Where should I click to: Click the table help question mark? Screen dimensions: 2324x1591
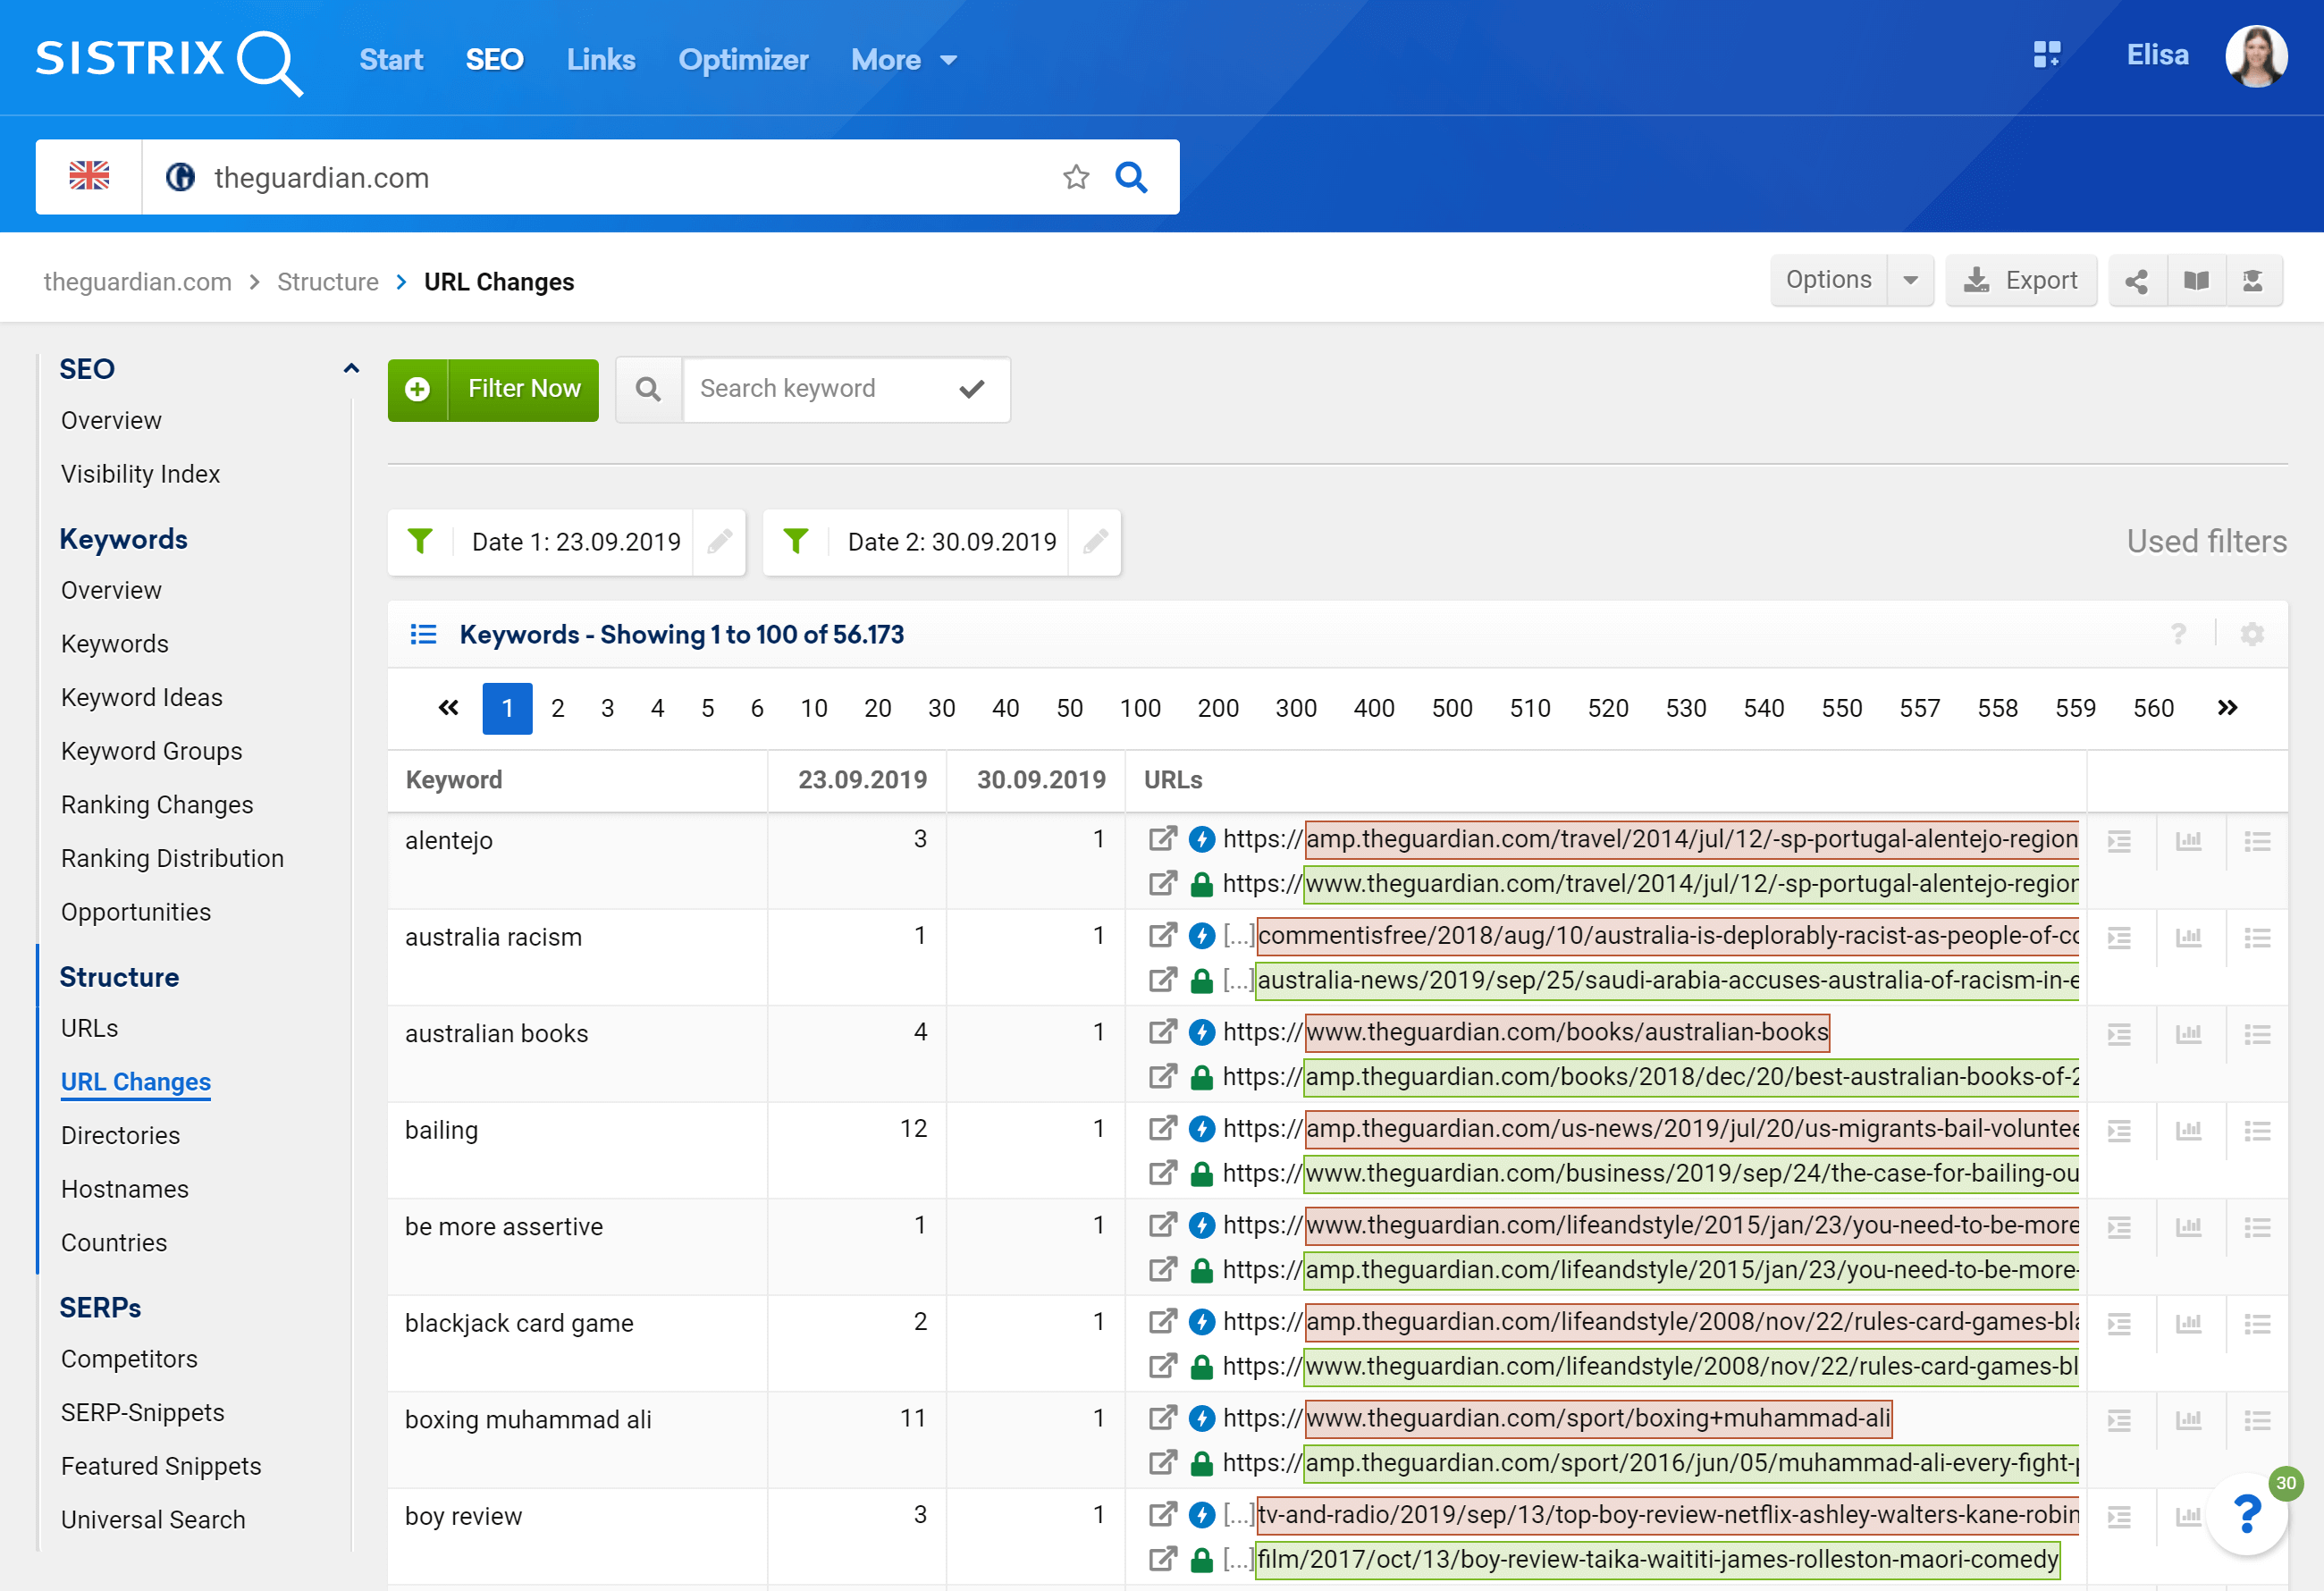[x=2178, y=634]
